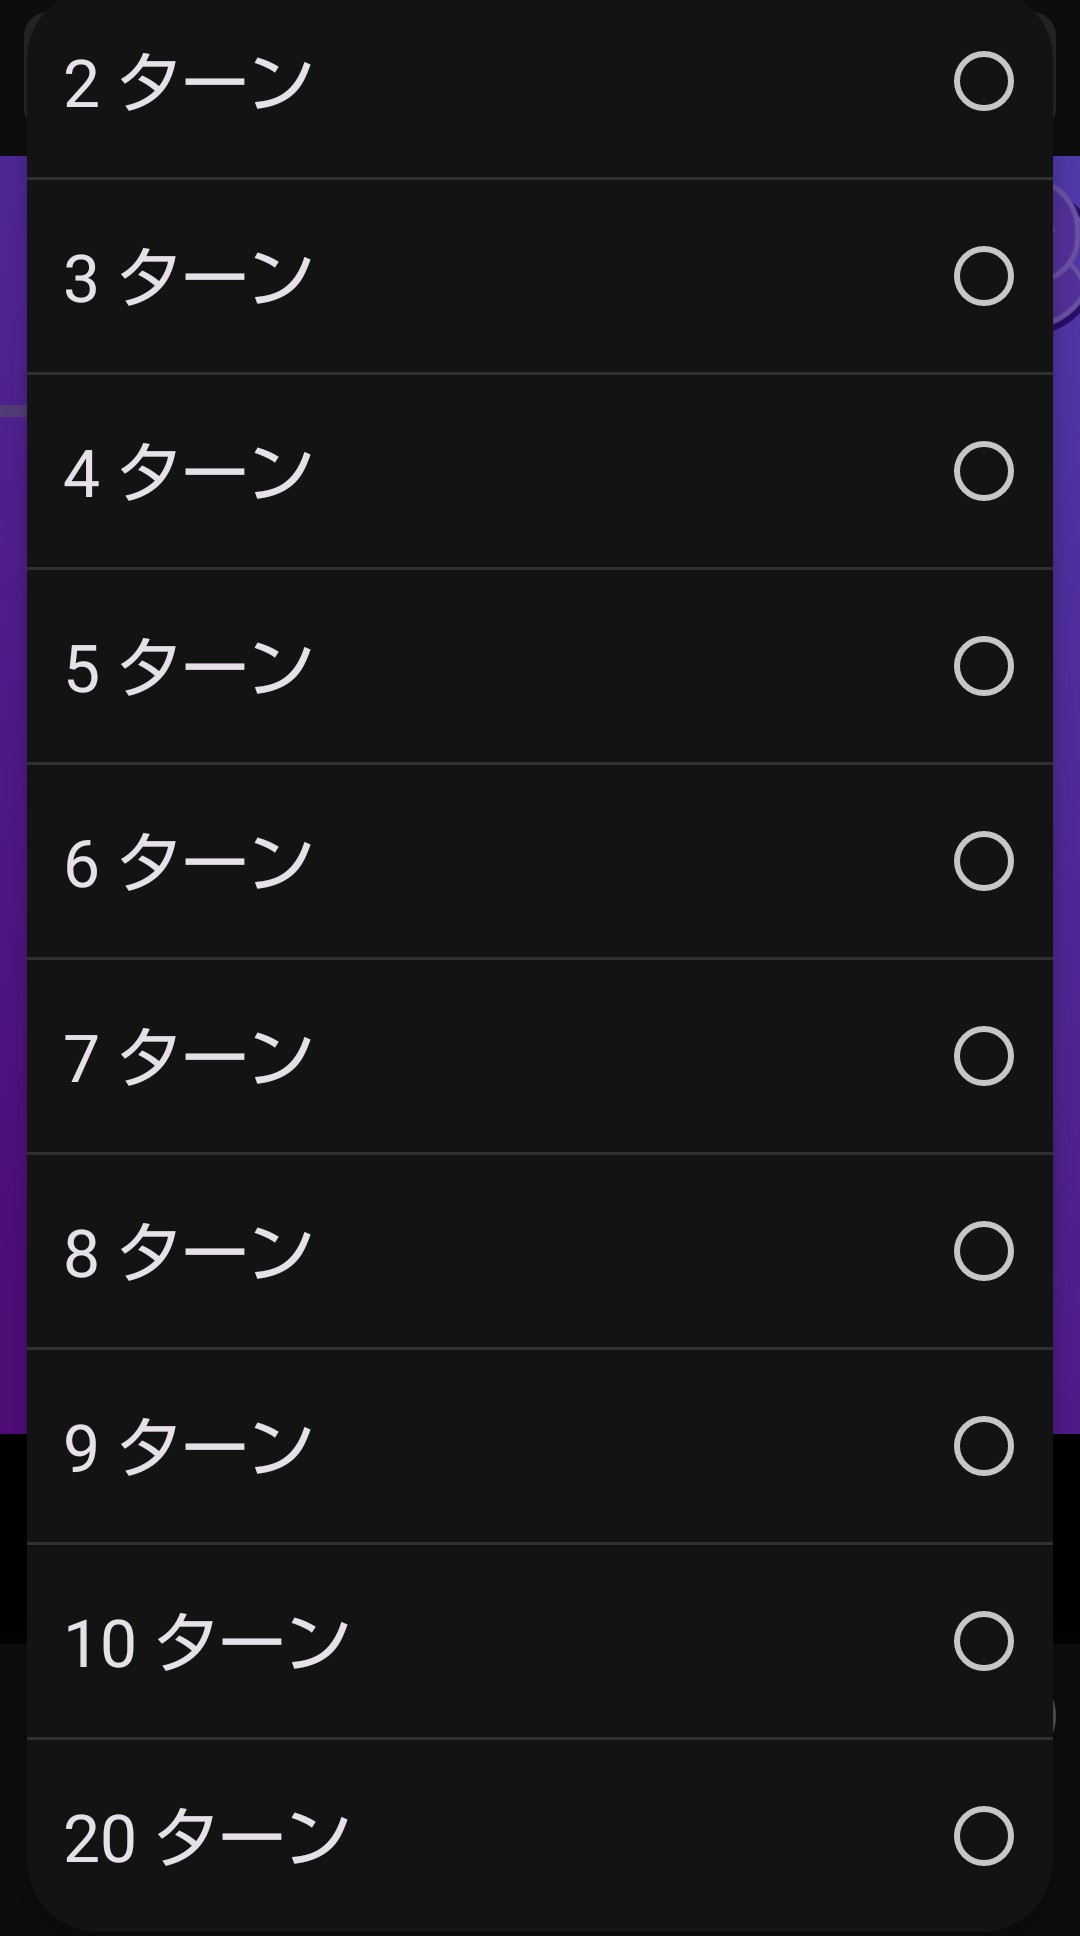Click the '6 ターン' list text

click(188, 863)
